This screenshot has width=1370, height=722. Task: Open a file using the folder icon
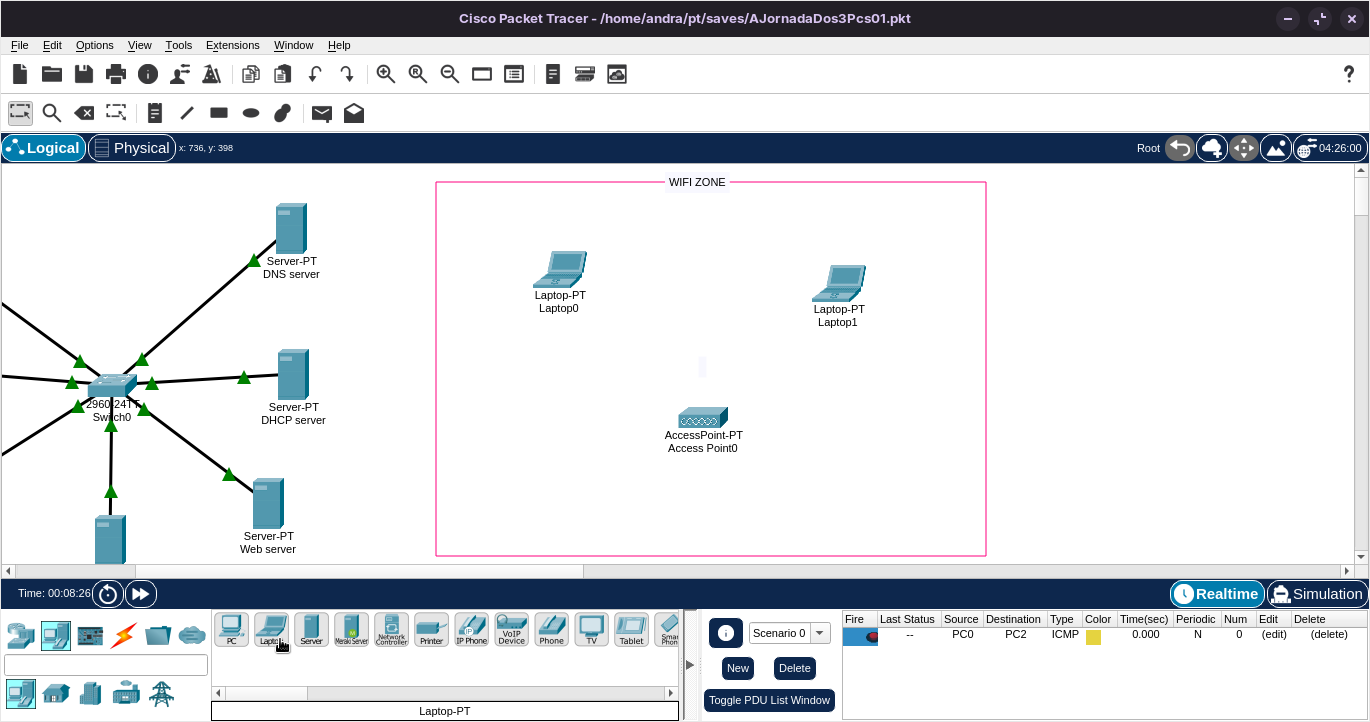point(52,74)
